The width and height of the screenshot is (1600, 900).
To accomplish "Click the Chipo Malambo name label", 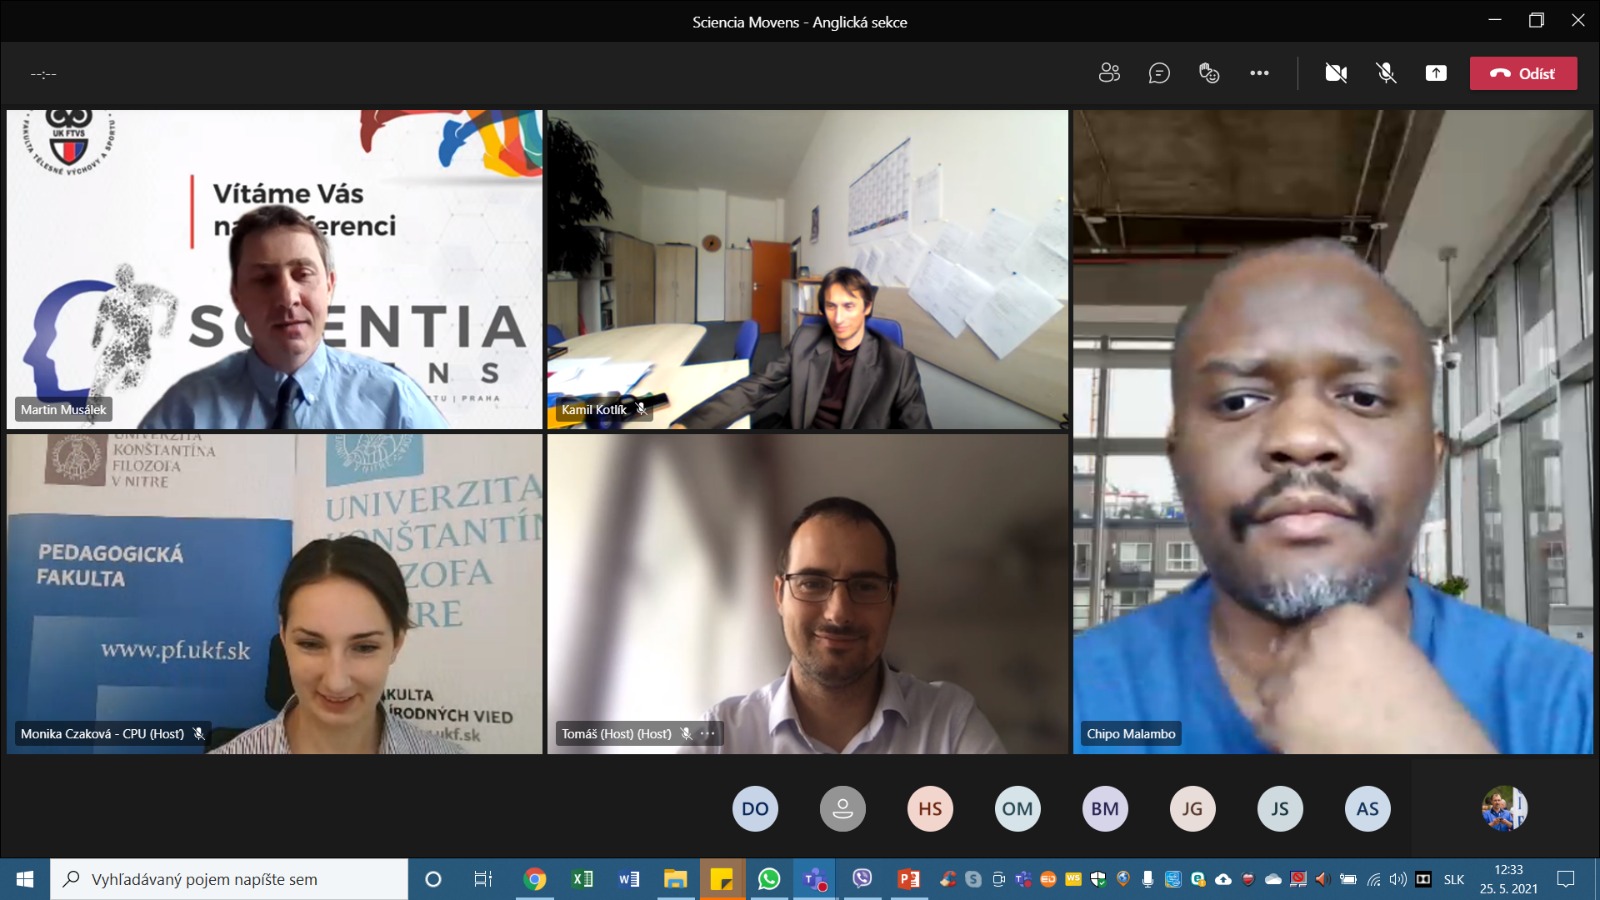I will pyautogui.click(x=1131, y=734).
